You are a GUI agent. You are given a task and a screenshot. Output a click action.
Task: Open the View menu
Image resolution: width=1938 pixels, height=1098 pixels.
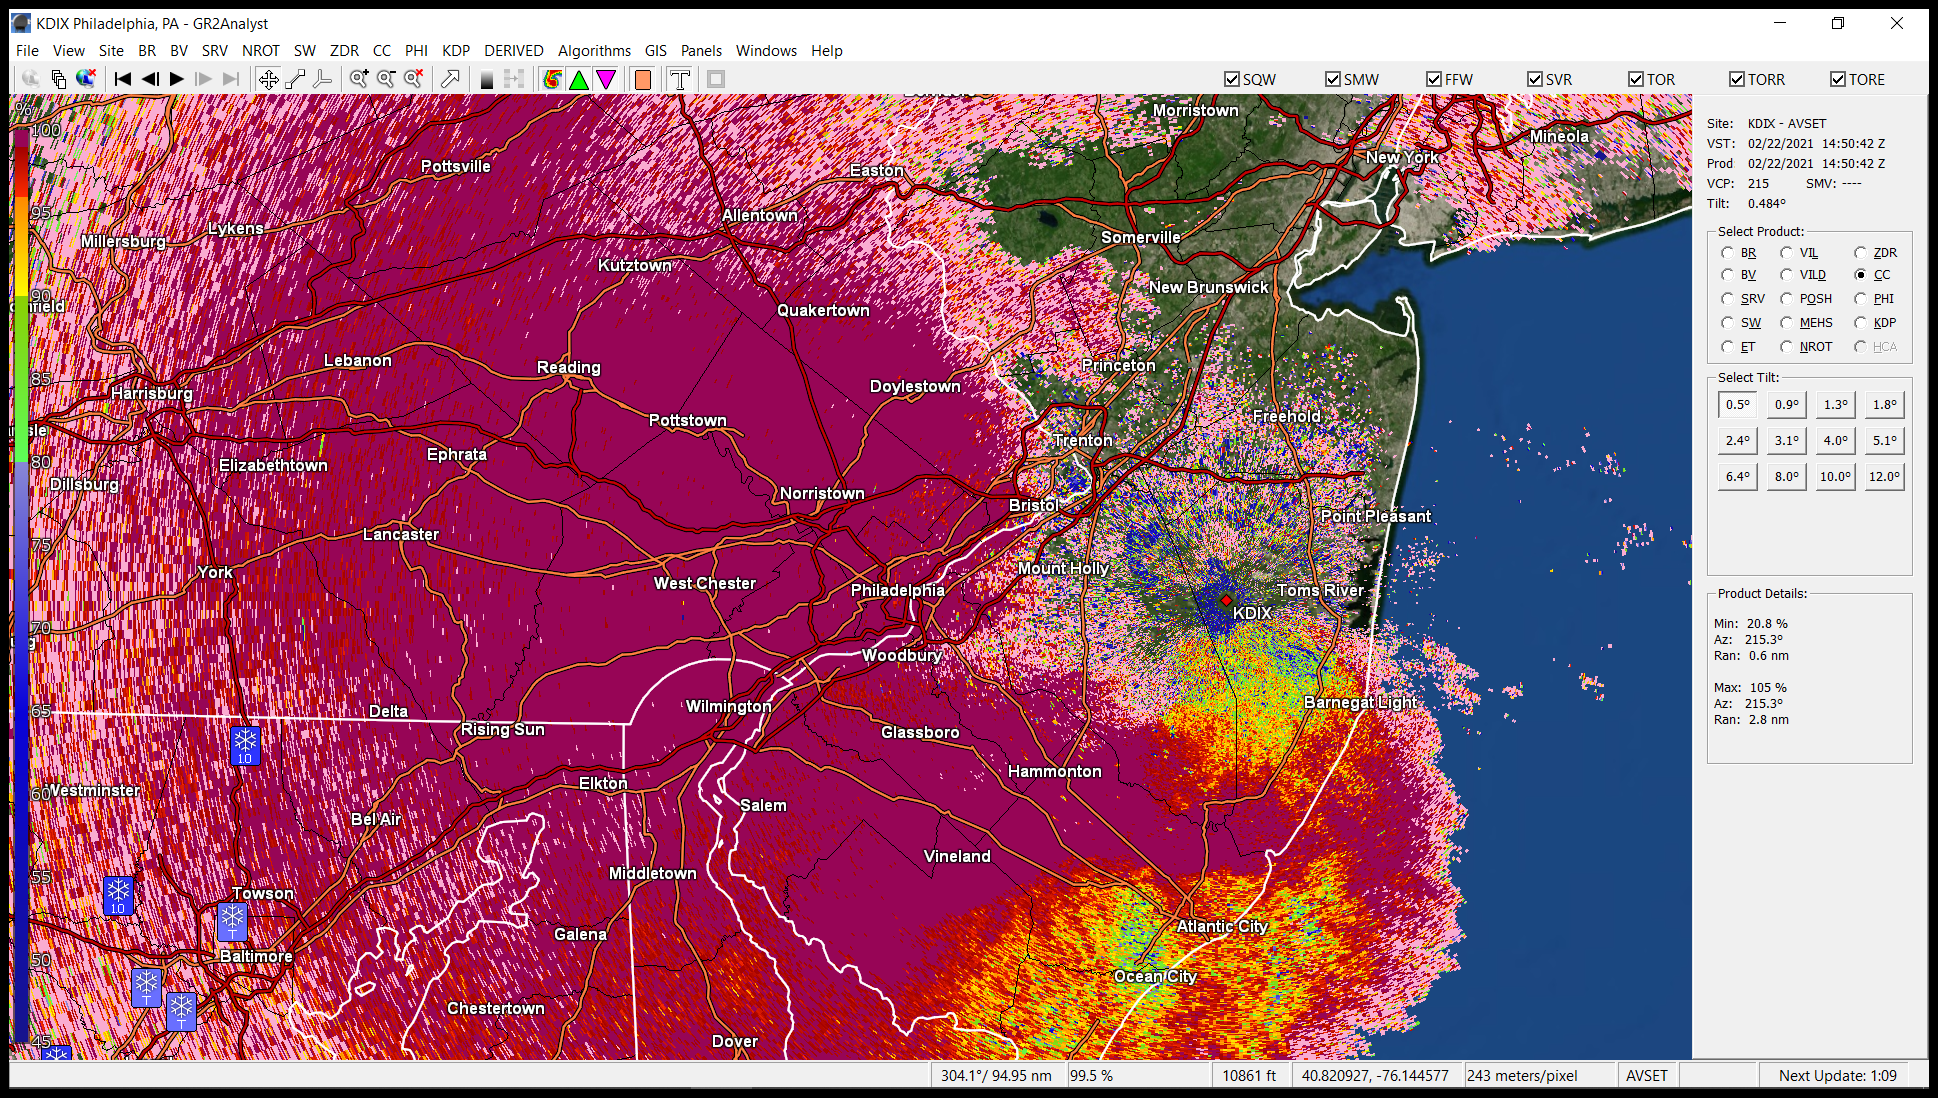(x=69, y=51)
